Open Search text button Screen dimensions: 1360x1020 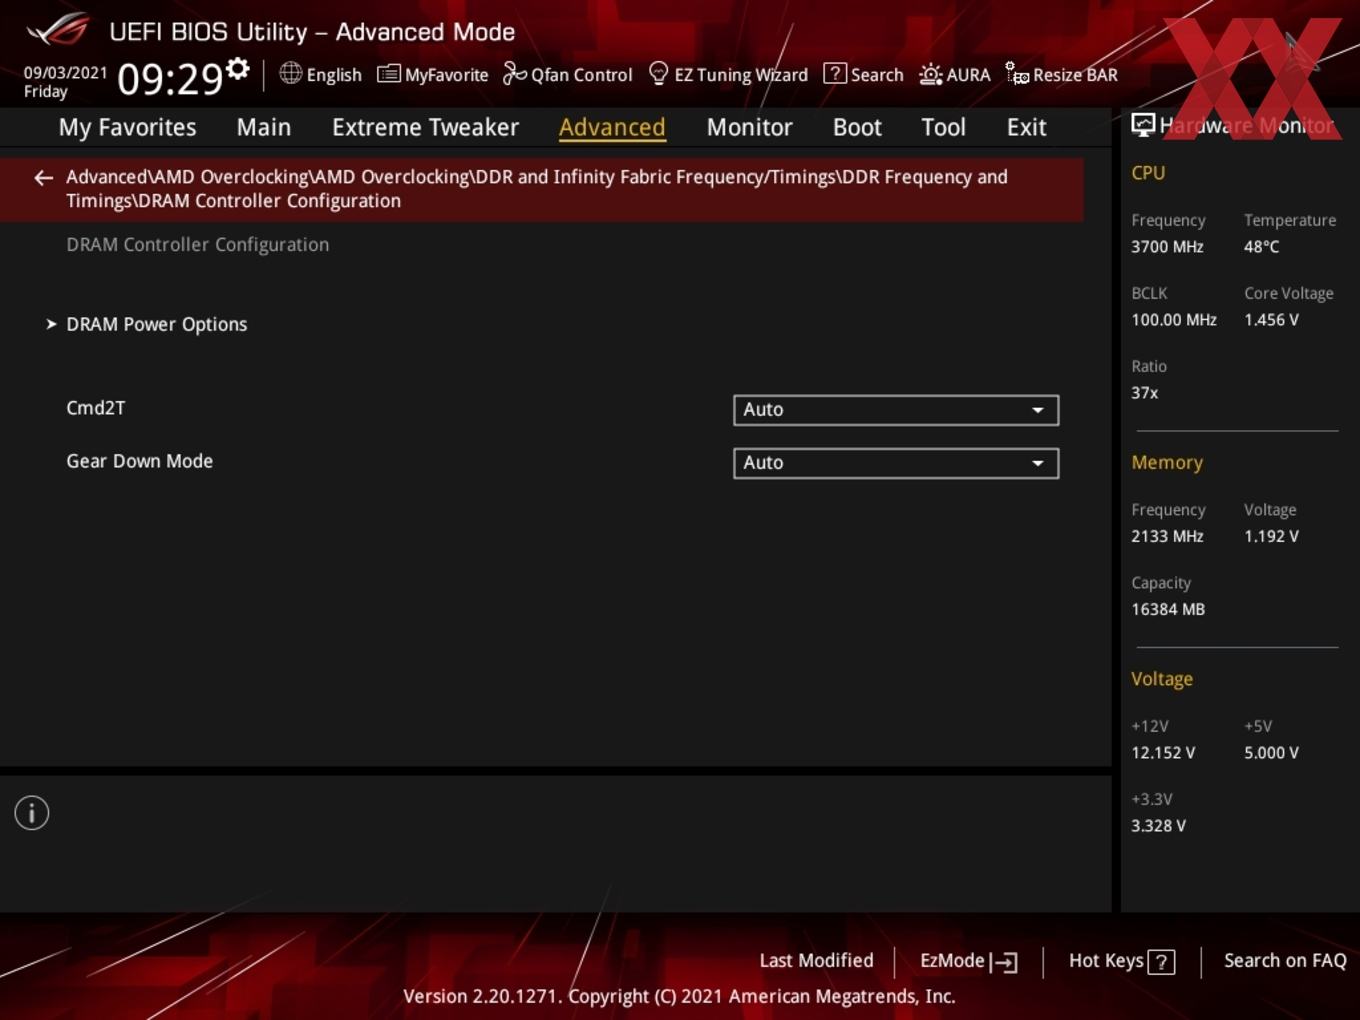click(x=877, y=75)
